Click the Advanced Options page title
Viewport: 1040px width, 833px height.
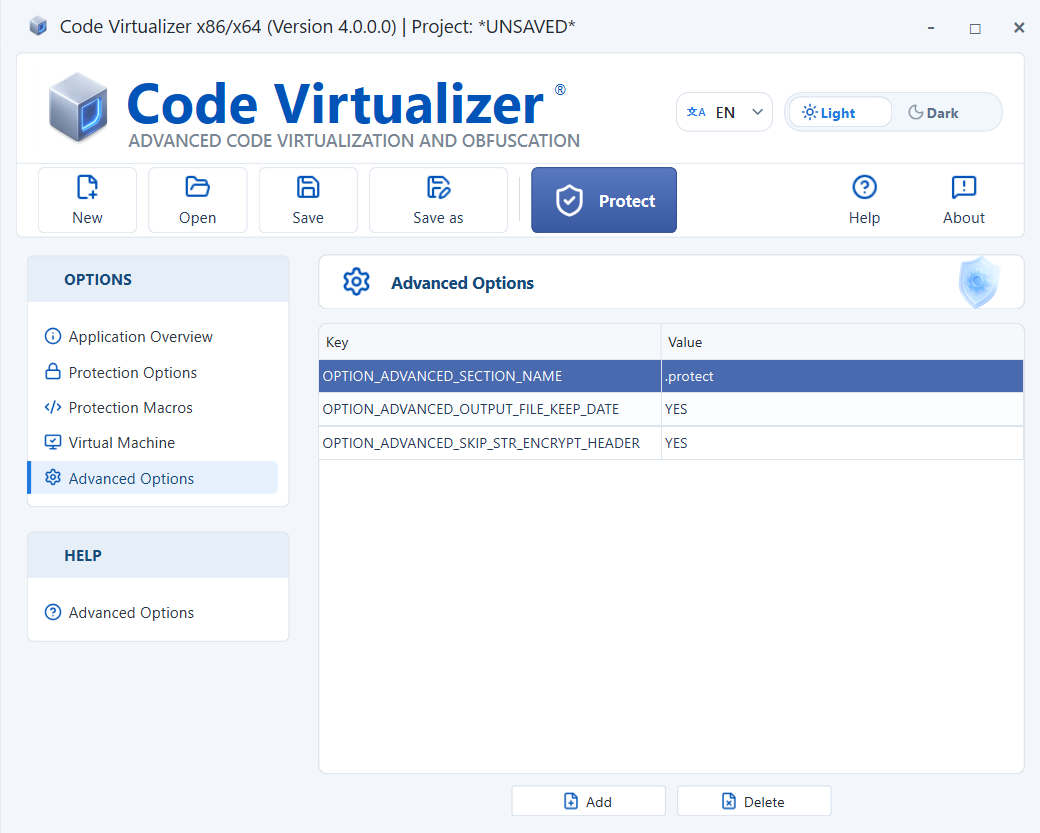pos(462,283)
